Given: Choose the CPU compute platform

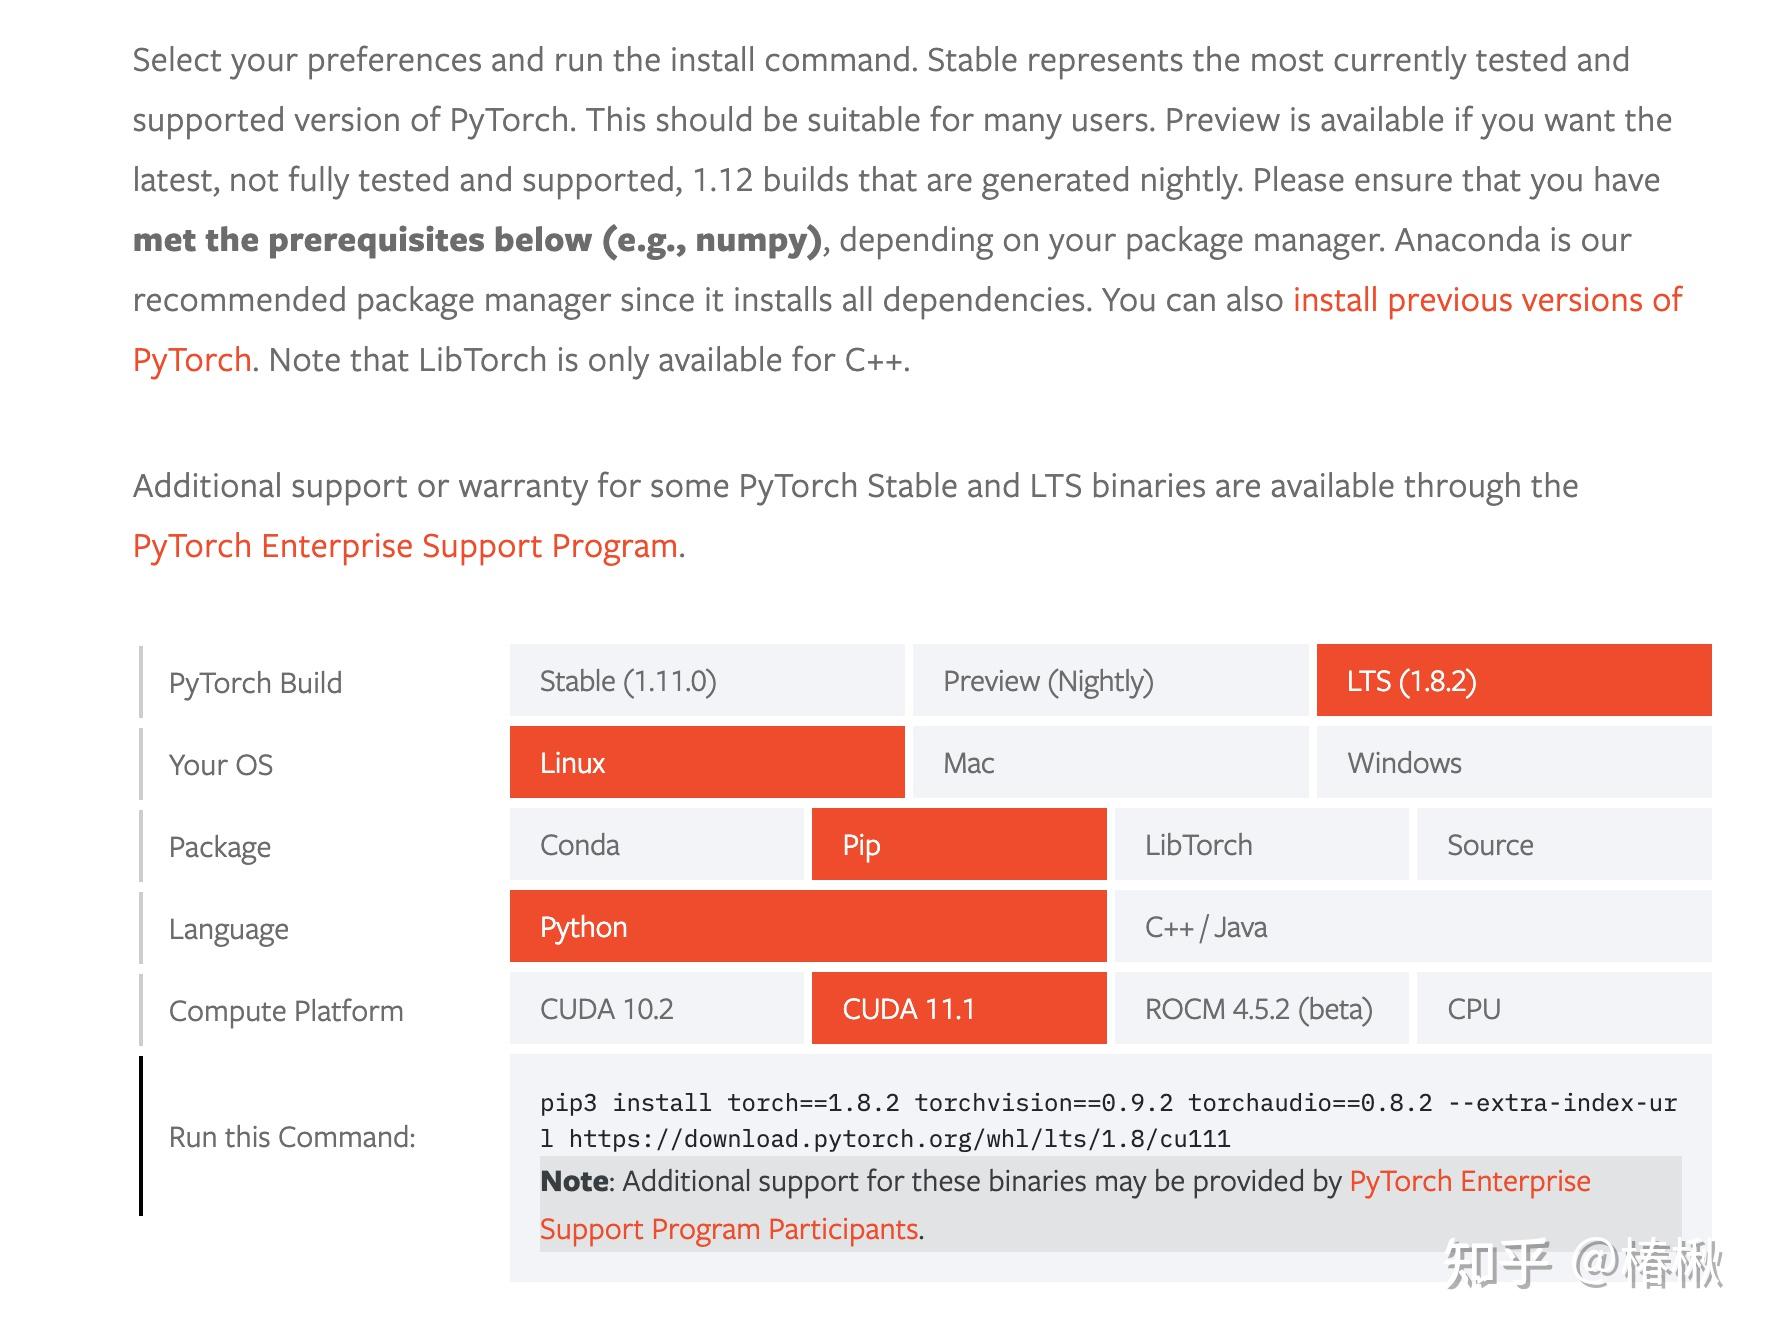Looking at the screenshot, I should coord(1563,1009).
